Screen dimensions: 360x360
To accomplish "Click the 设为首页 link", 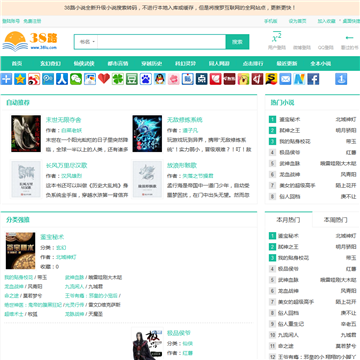I will (x=297, y=21).
